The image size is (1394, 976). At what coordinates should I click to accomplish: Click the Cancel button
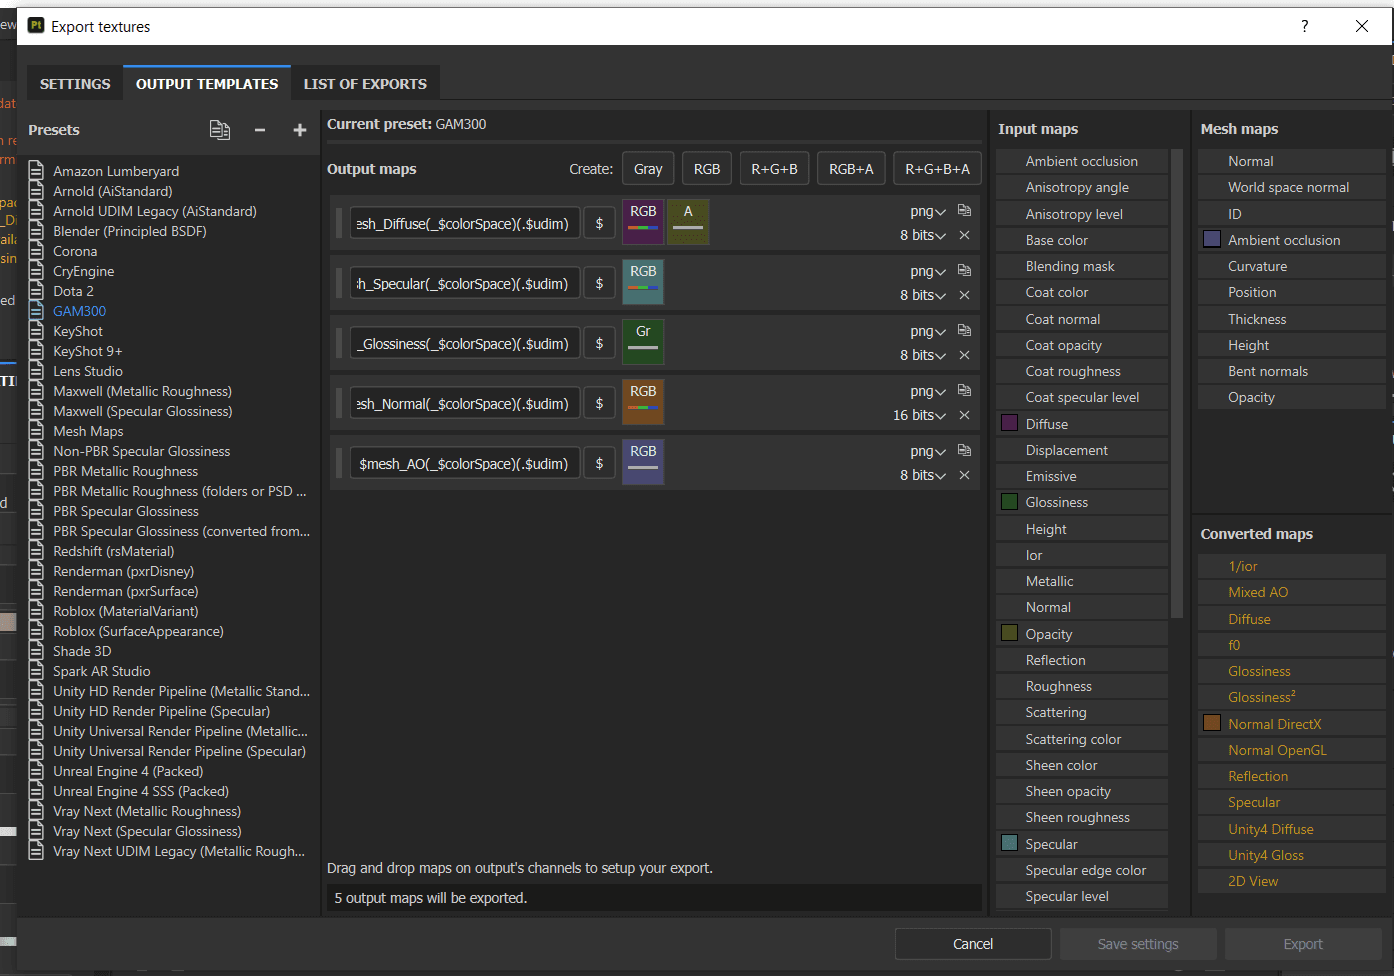(973, 944)
